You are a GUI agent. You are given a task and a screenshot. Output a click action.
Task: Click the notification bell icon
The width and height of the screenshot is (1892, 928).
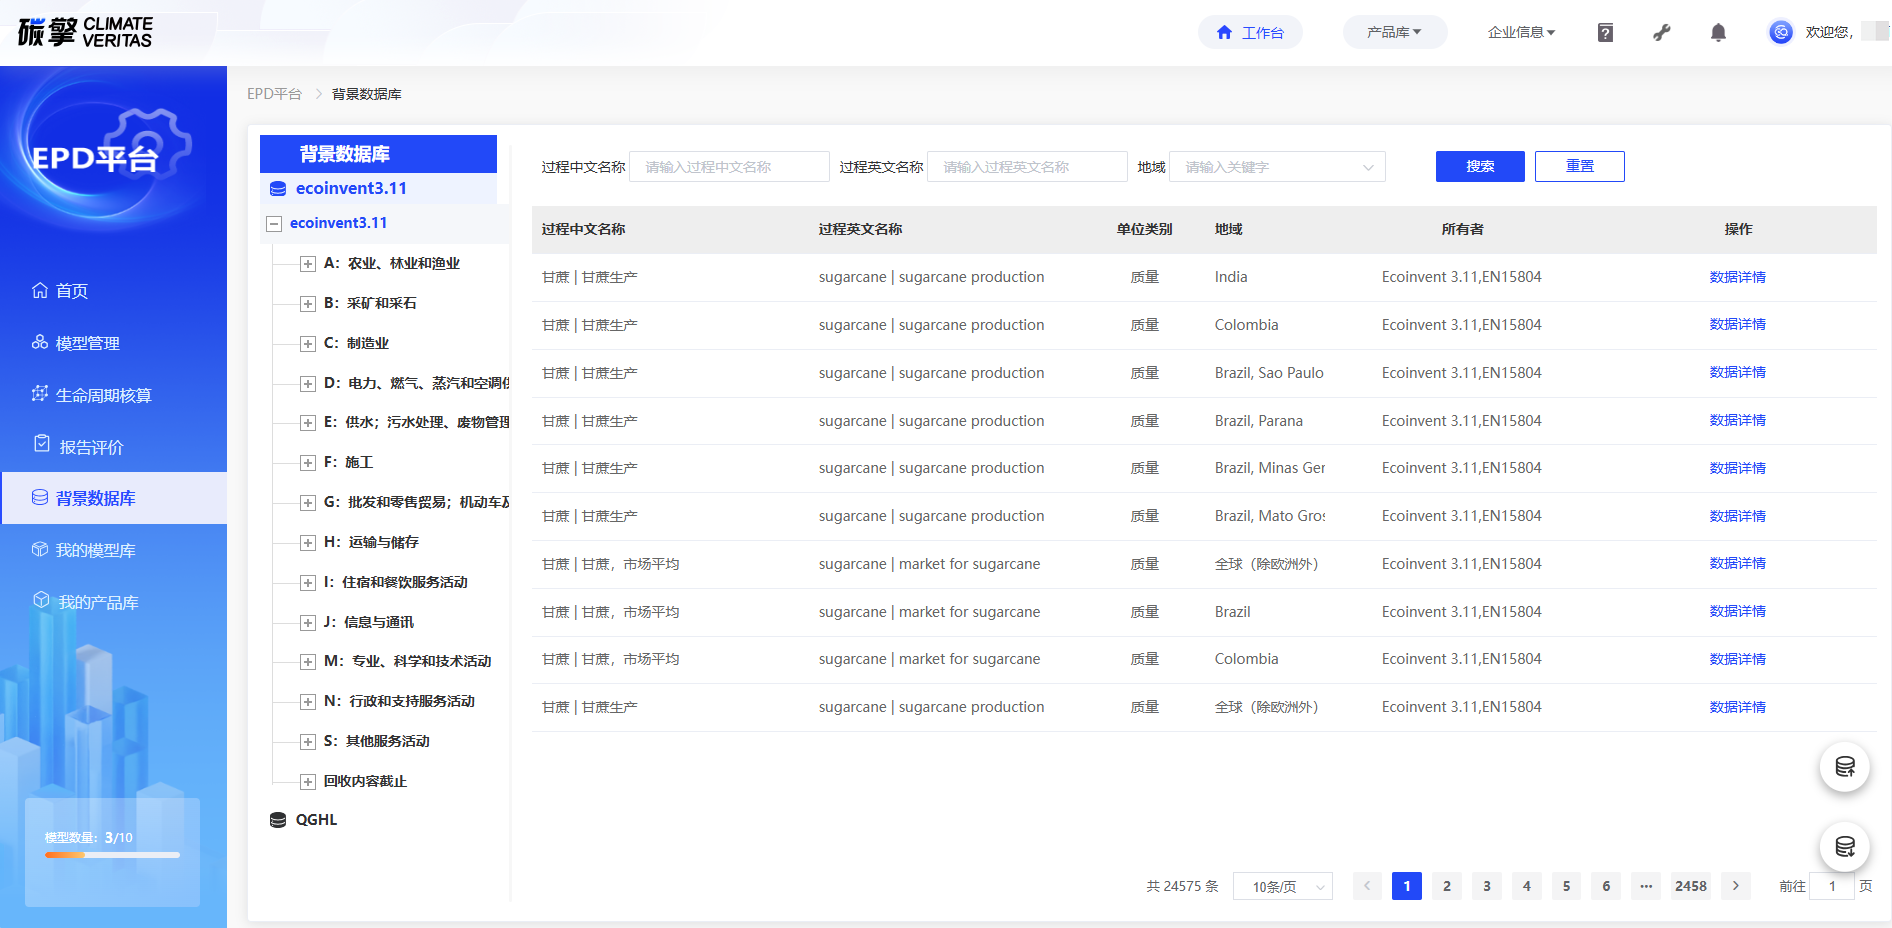point(1718,33)
